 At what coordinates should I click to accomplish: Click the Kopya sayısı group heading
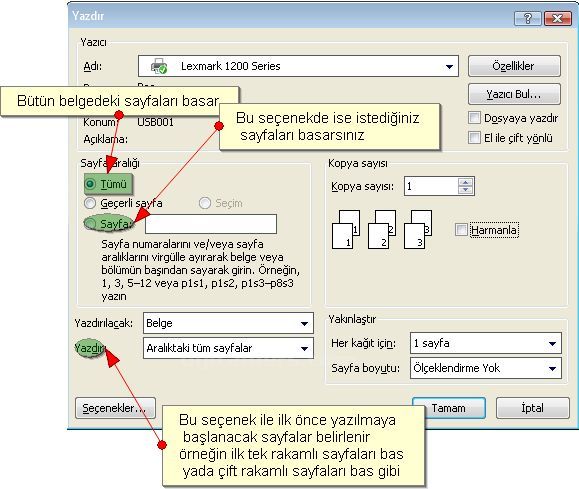click(358, 163)
